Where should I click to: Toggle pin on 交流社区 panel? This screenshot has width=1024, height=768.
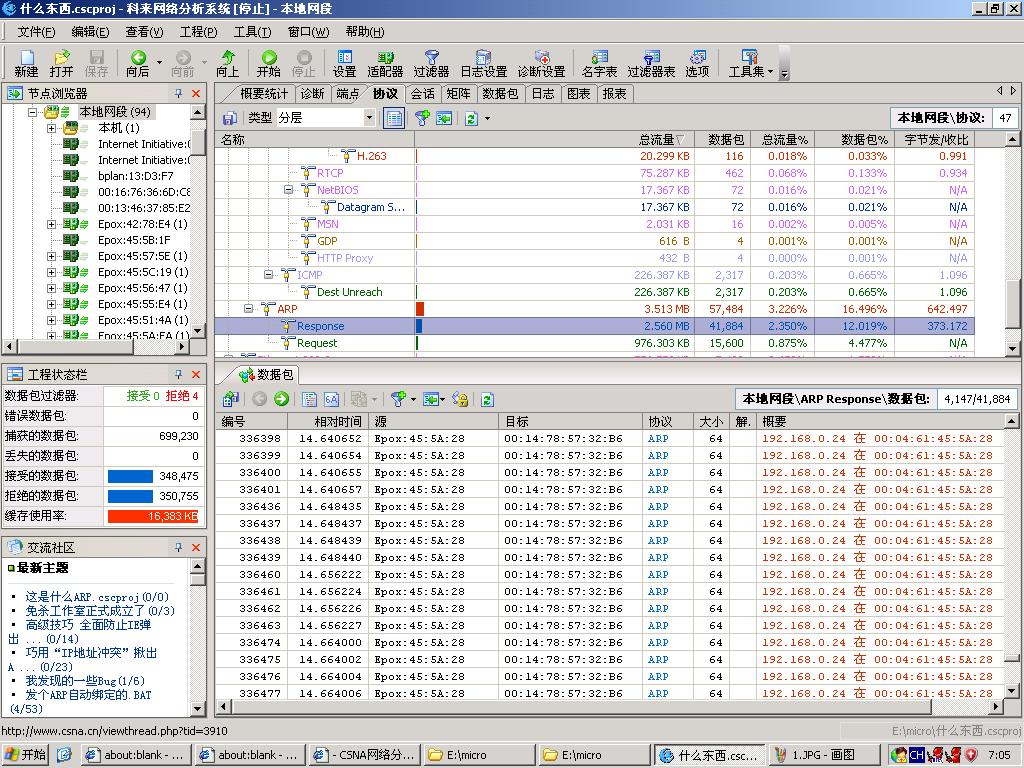click(x=178, y=547)
